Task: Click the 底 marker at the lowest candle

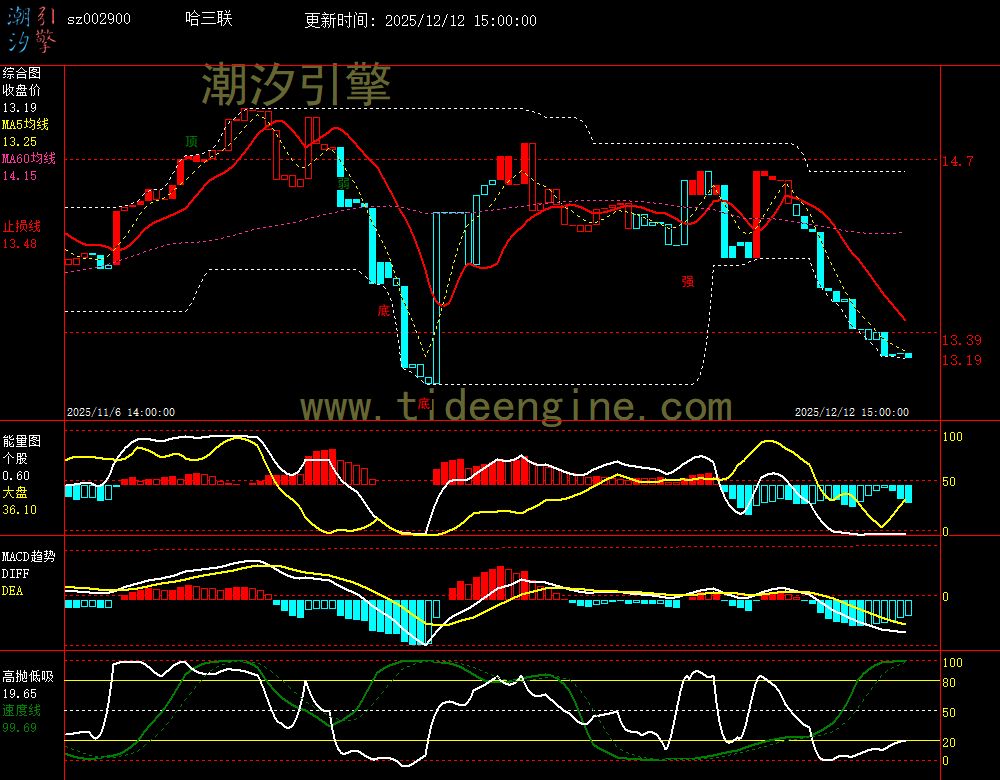Action: 423,403
